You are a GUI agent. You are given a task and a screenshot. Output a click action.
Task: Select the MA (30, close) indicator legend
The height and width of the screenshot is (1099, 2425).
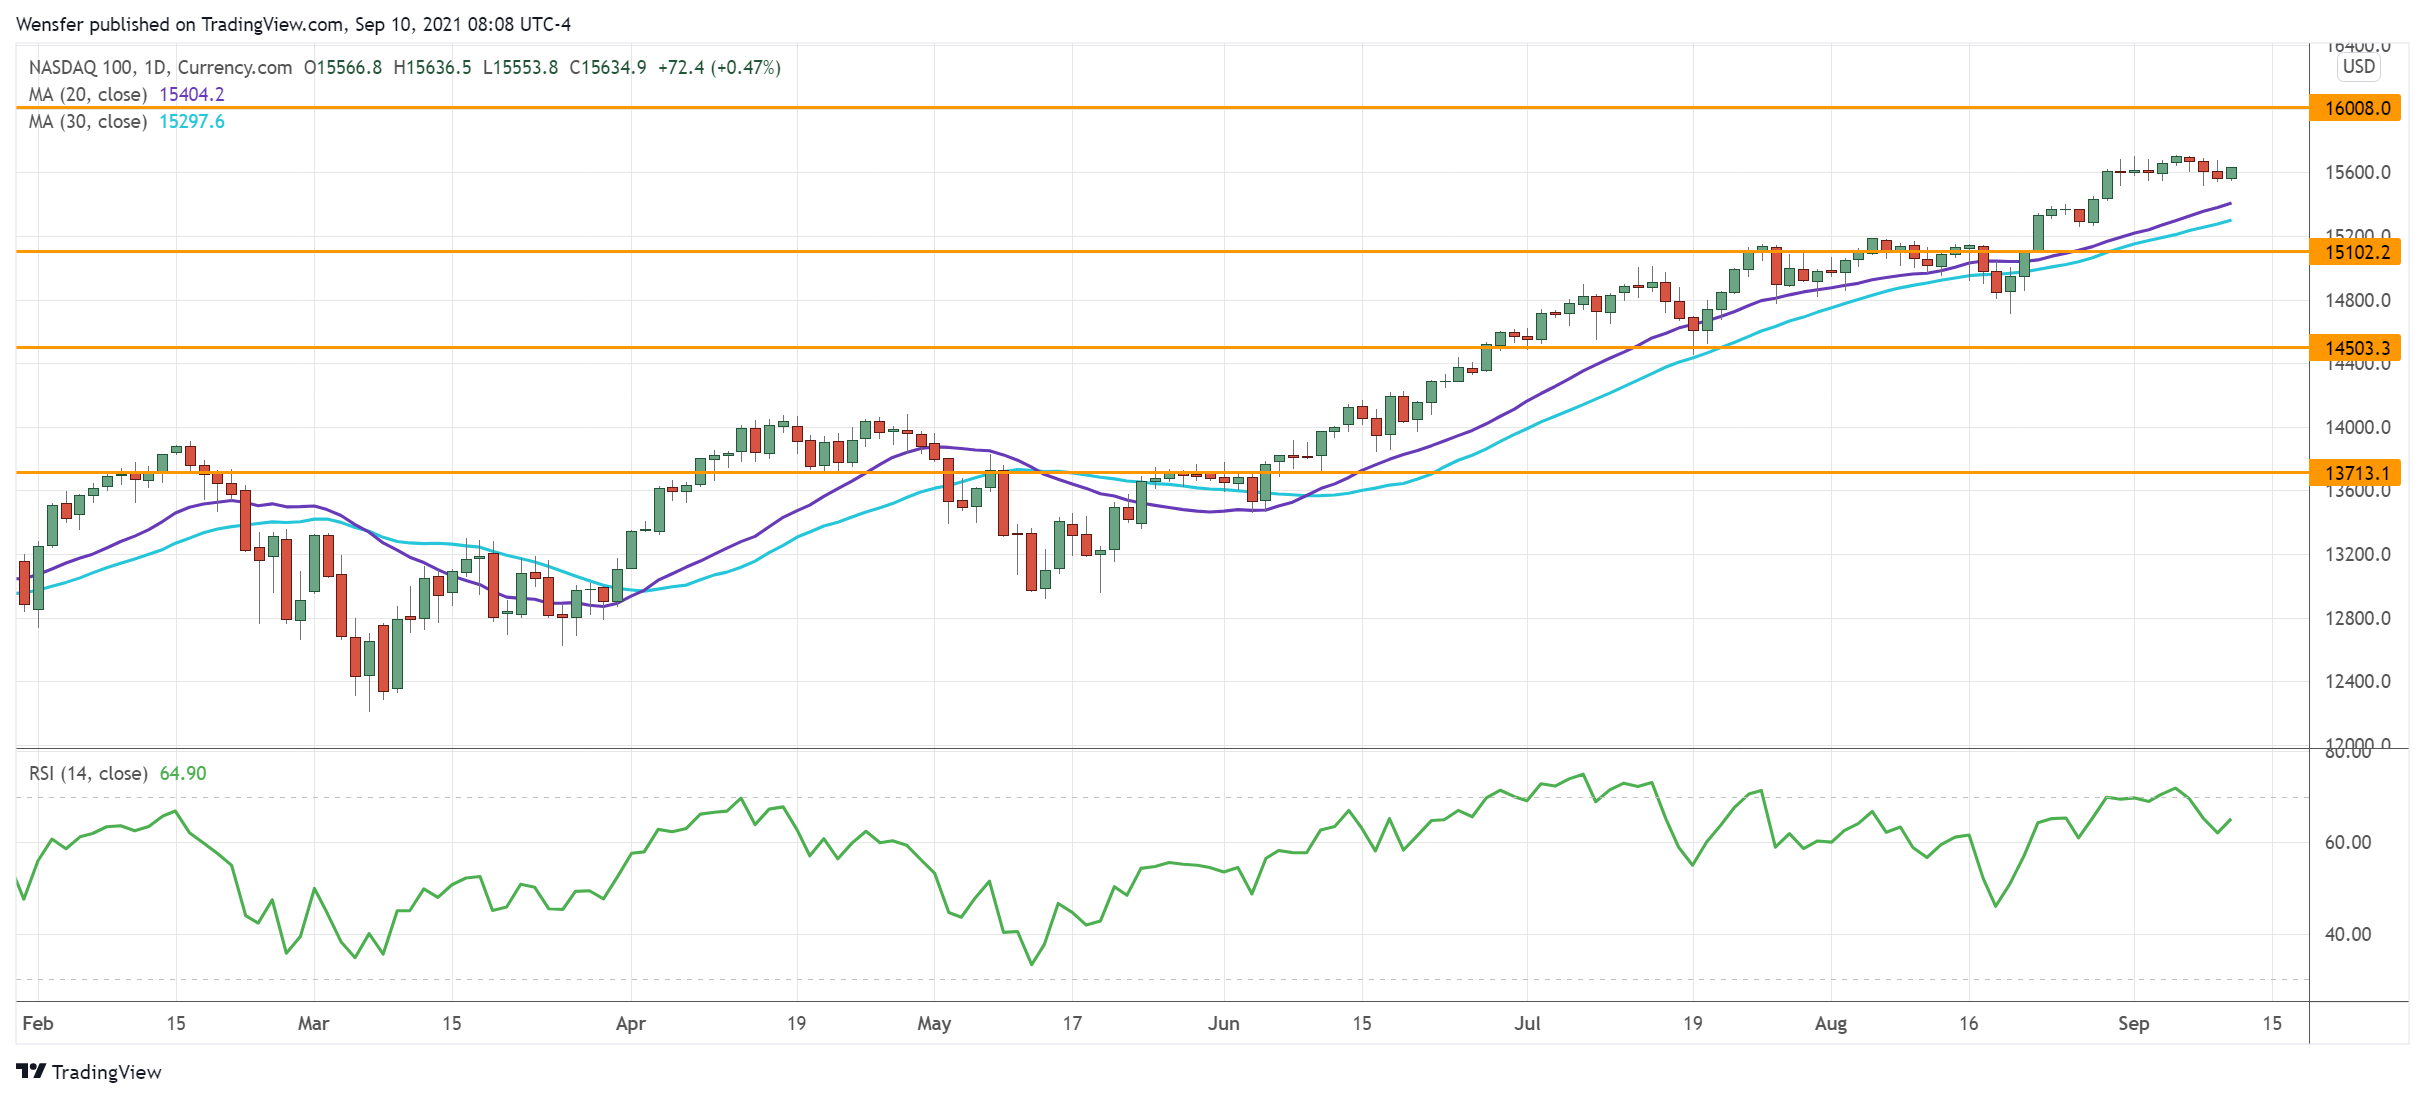88,121
